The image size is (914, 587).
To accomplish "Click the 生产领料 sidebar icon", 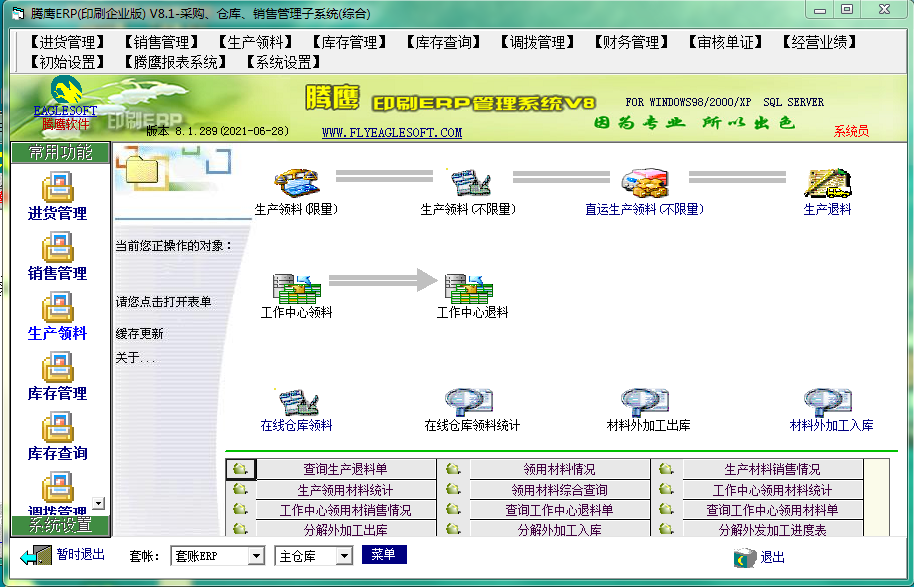I will [57, 307].
